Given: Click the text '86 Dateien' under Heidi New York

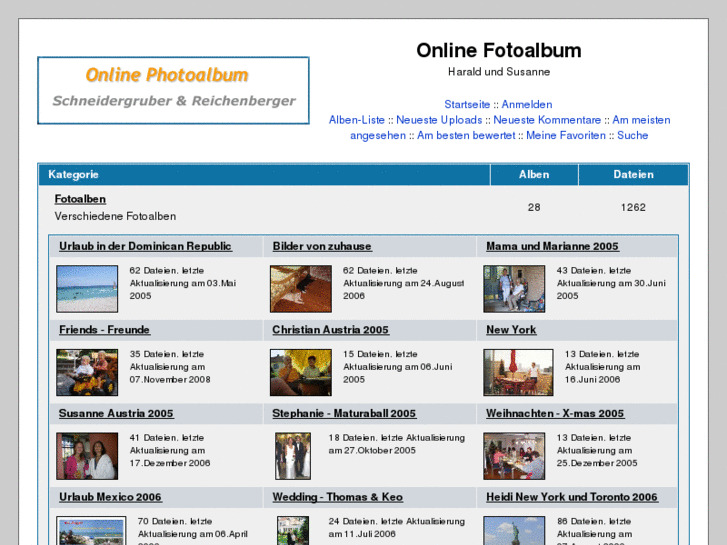Looking at the screenshot, I should click(595, 531).
